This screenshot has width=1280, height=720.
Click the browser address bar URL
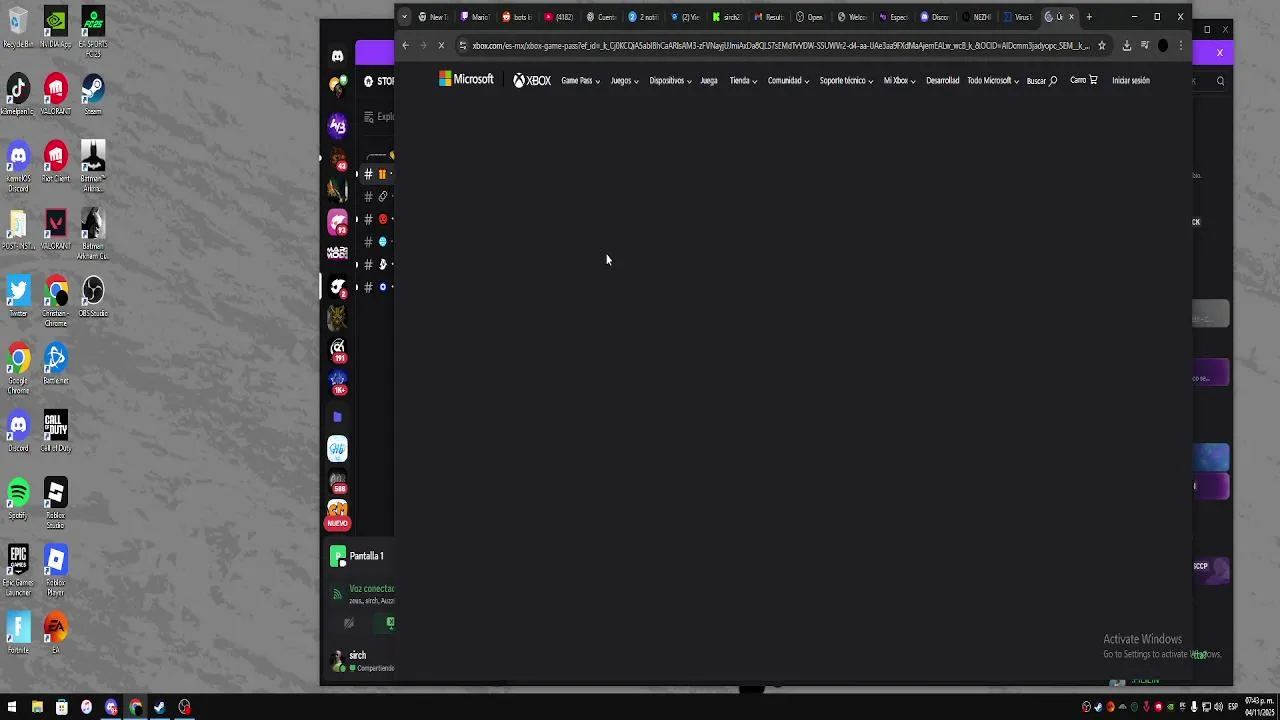pos(780,45)
